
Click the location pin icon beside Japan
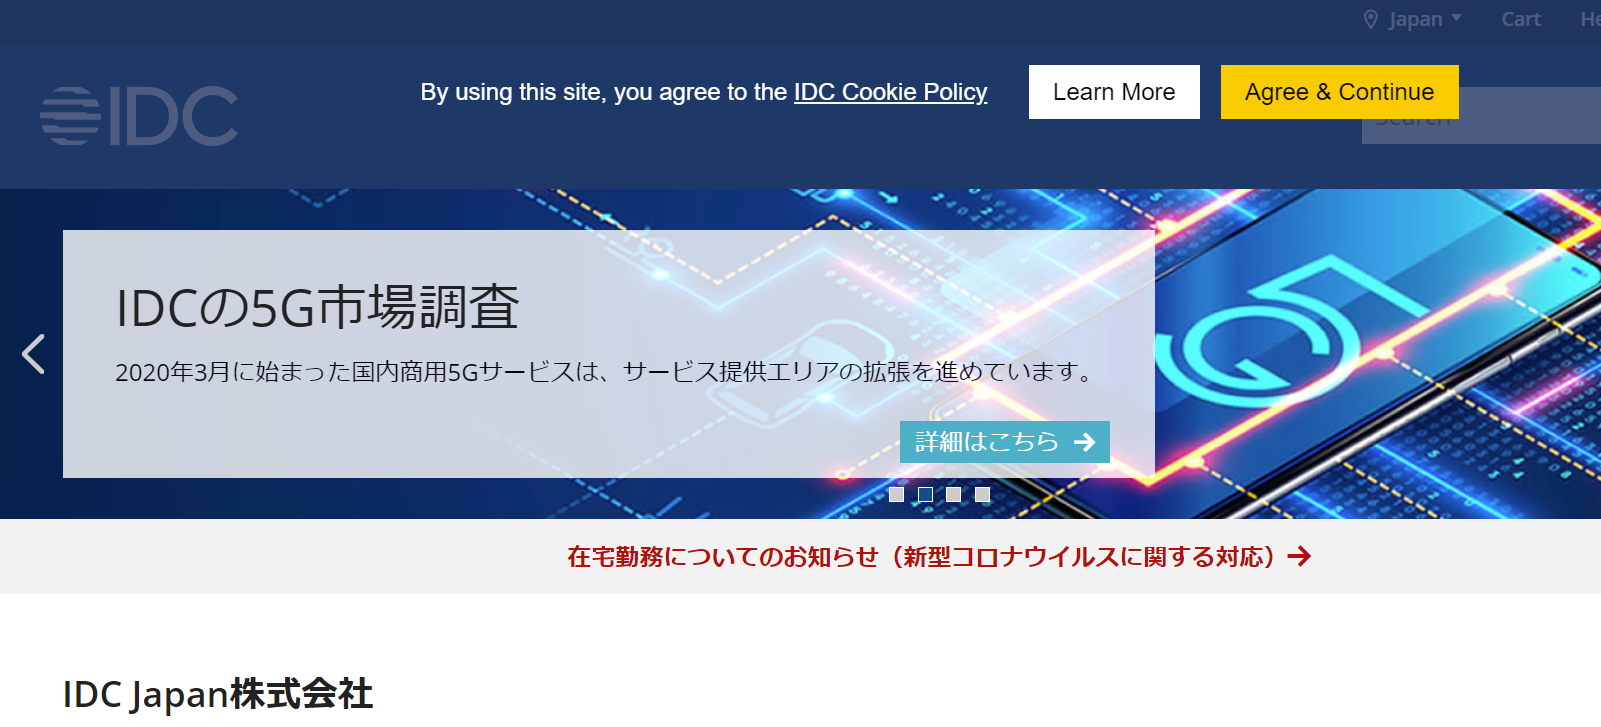click(1370, 20)
